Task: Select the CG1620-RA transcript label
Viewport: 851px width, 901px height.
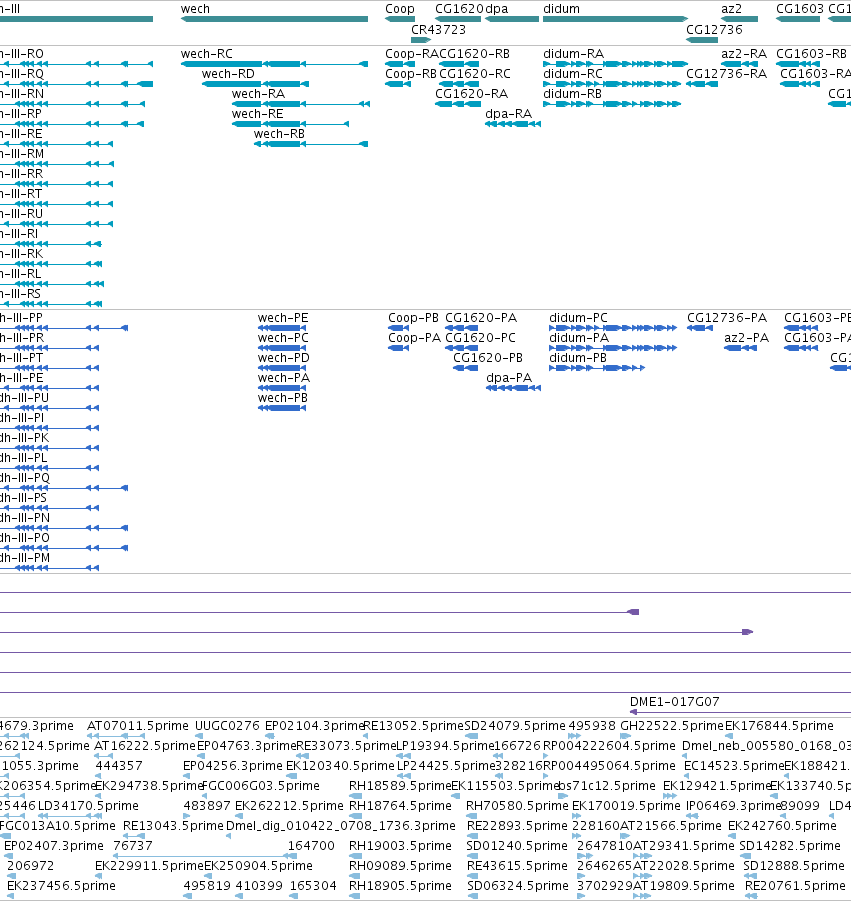Action: coord(471,94)
